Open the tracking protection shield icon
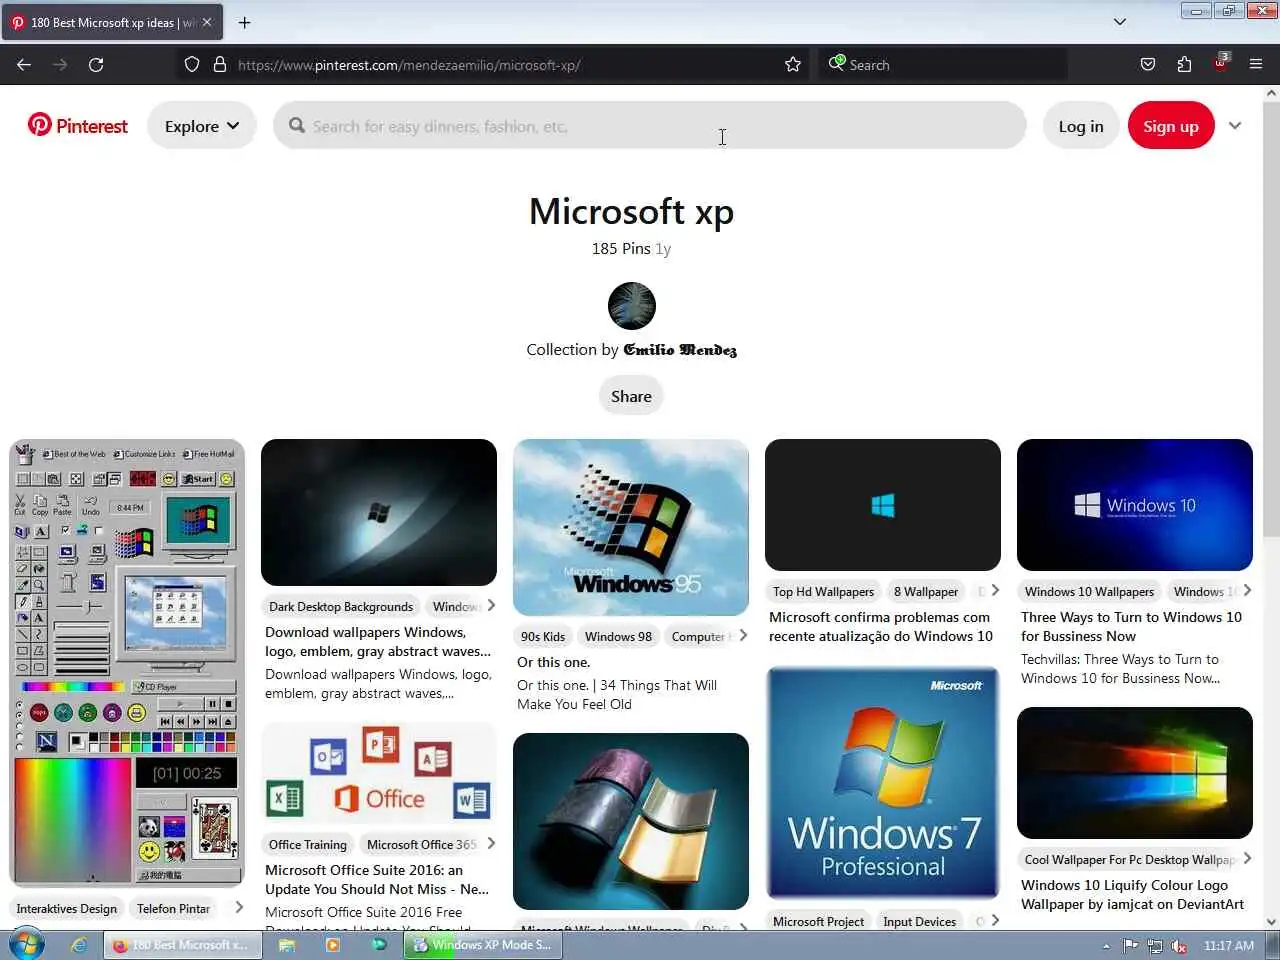 coord(192,65)
